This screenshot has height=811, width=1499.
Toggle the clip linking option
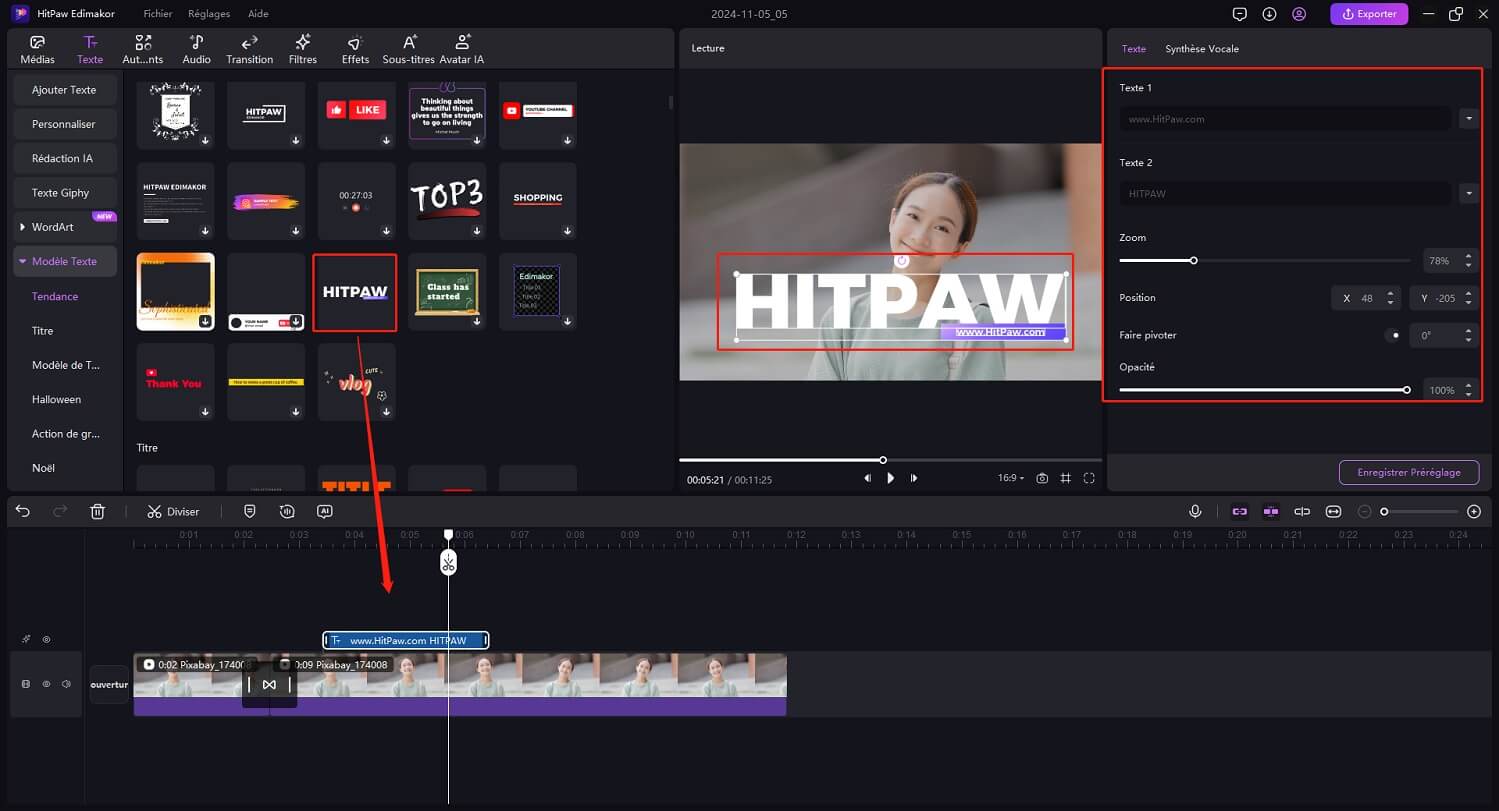pos(1240,511)
